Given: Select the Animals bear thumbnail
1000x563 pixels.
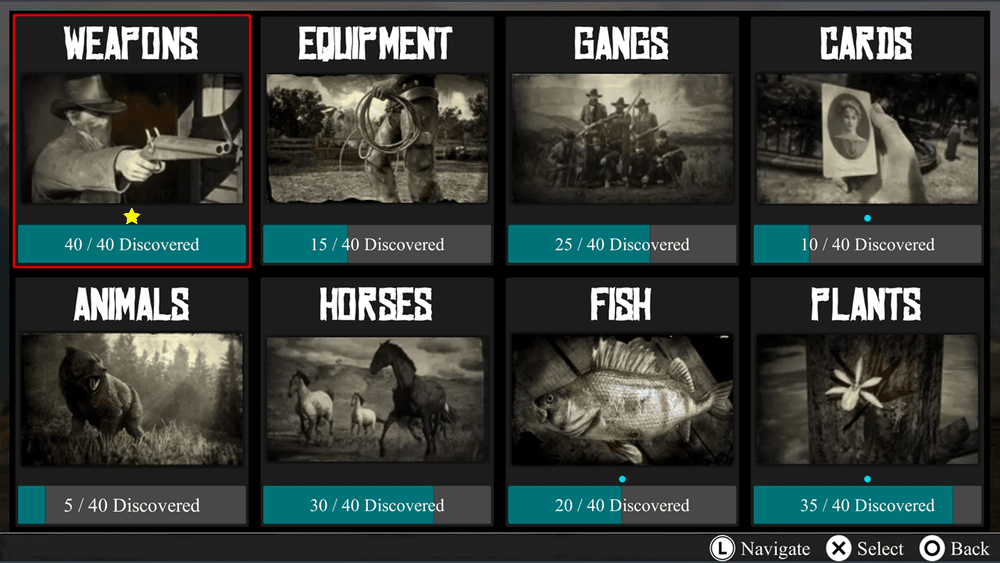Looking at the screenshot, I should 132,399.
